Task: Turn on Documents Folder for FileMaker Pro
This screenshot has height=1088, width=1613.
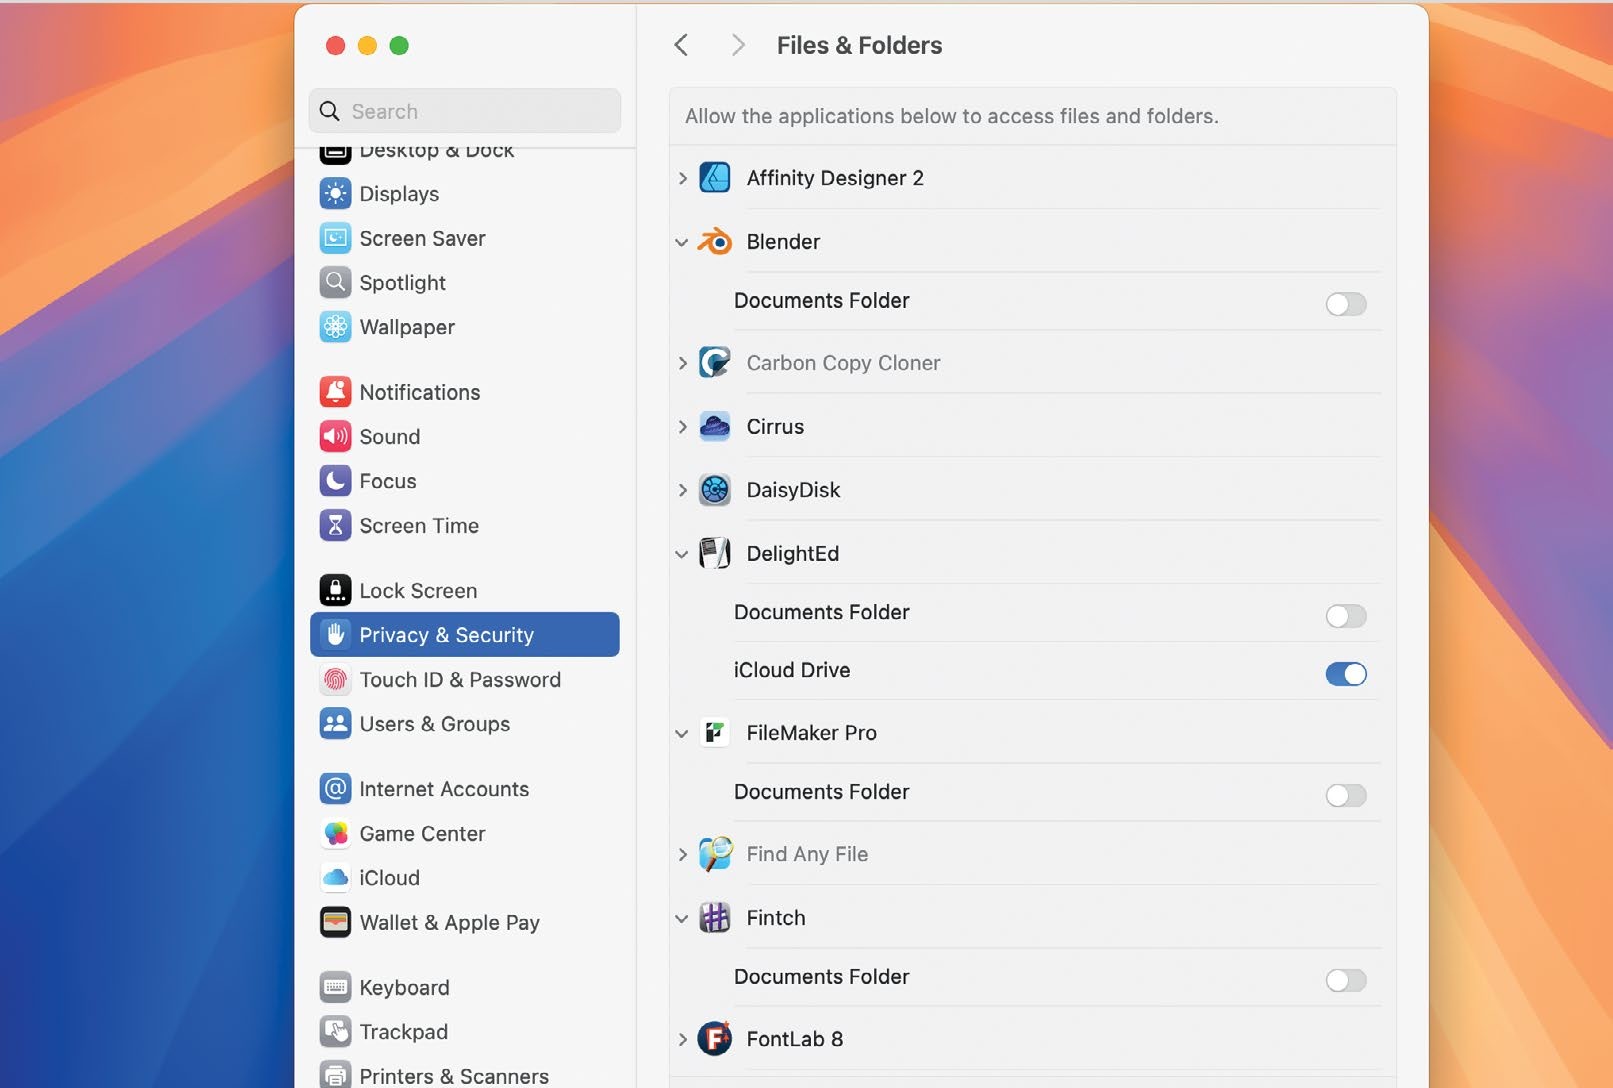Action: click(x=1345, y=795)
